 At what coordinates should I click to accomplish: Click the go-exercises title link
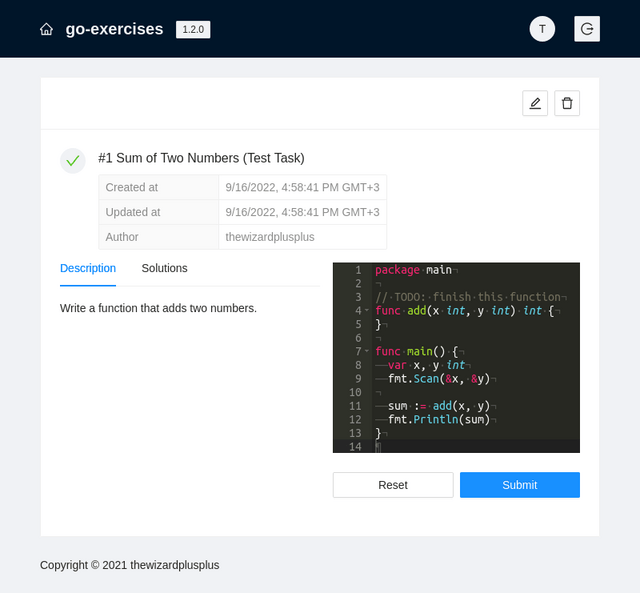point(114,29)
